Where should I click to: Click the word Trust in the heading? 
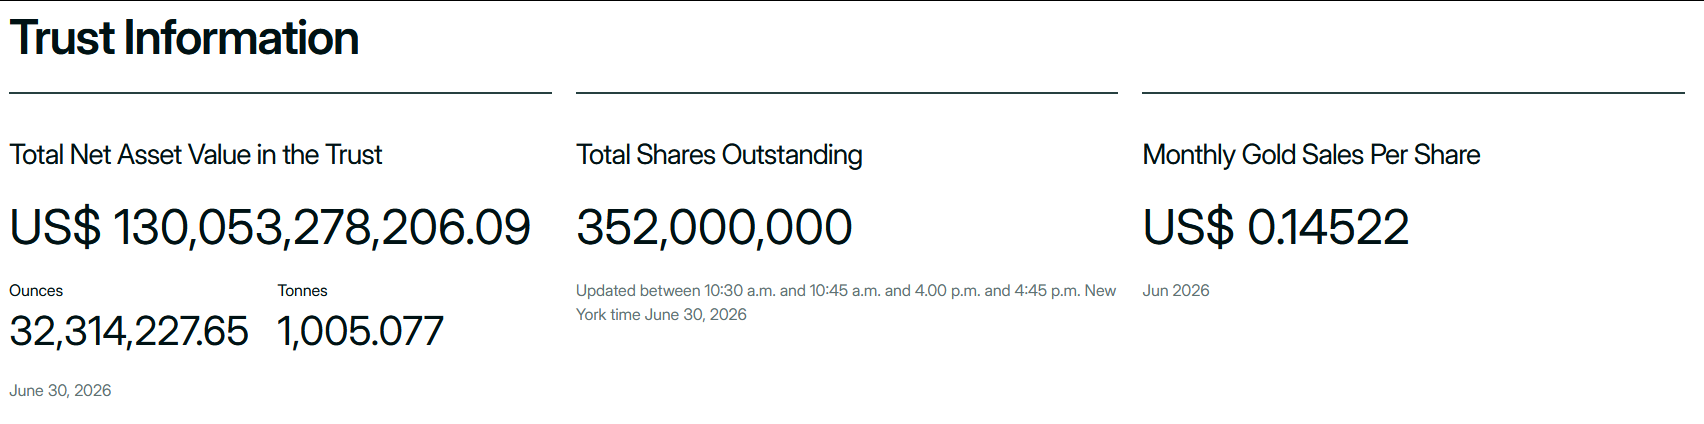click(x=62, y=38)
